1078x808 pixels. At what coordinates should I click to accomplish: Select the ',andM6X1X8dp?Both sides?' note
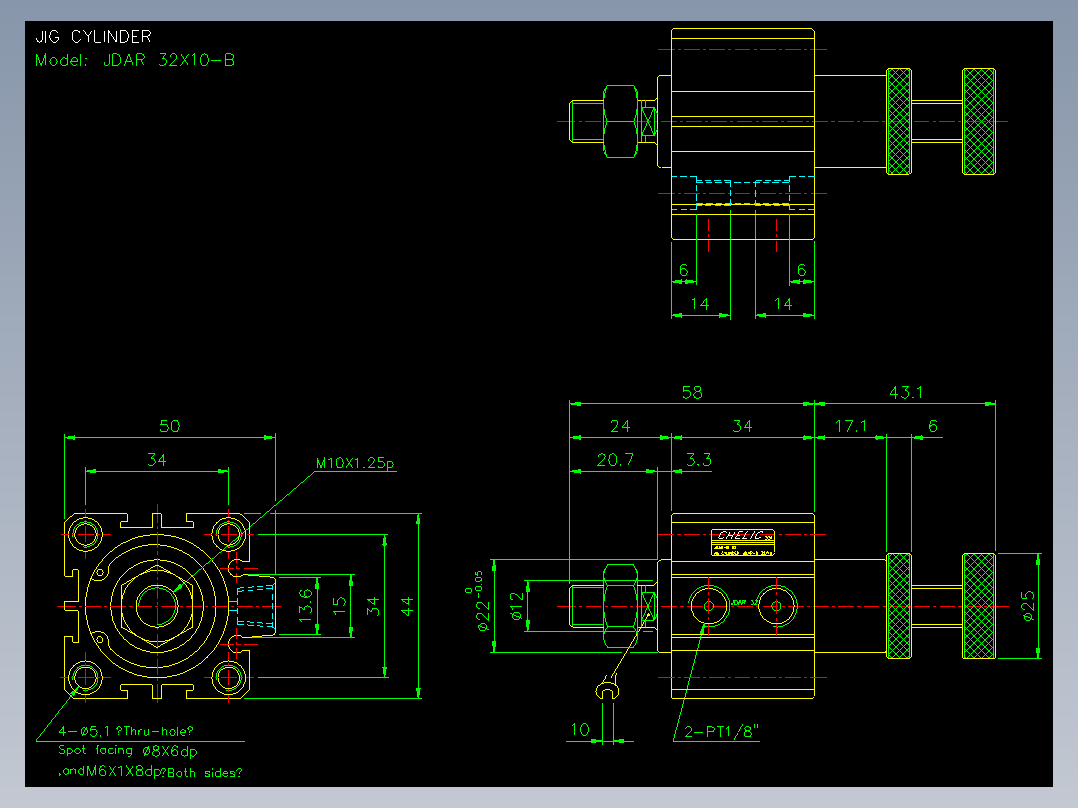[151, 772]
